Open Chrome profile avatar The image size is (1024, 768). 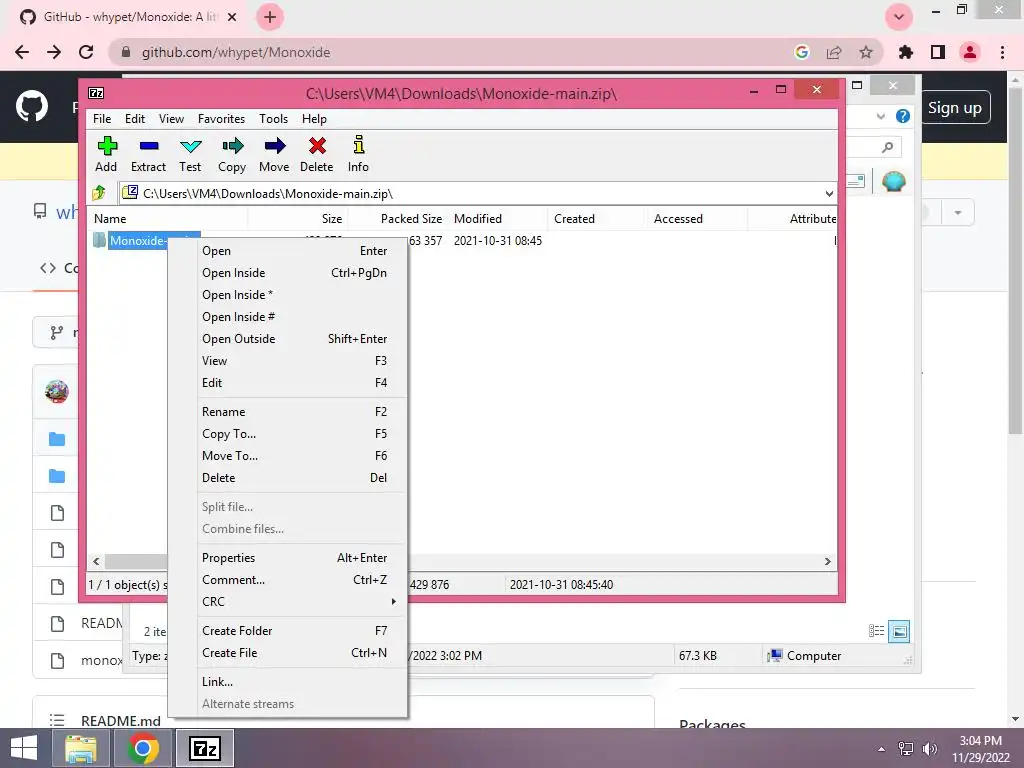tap(970, 52)
